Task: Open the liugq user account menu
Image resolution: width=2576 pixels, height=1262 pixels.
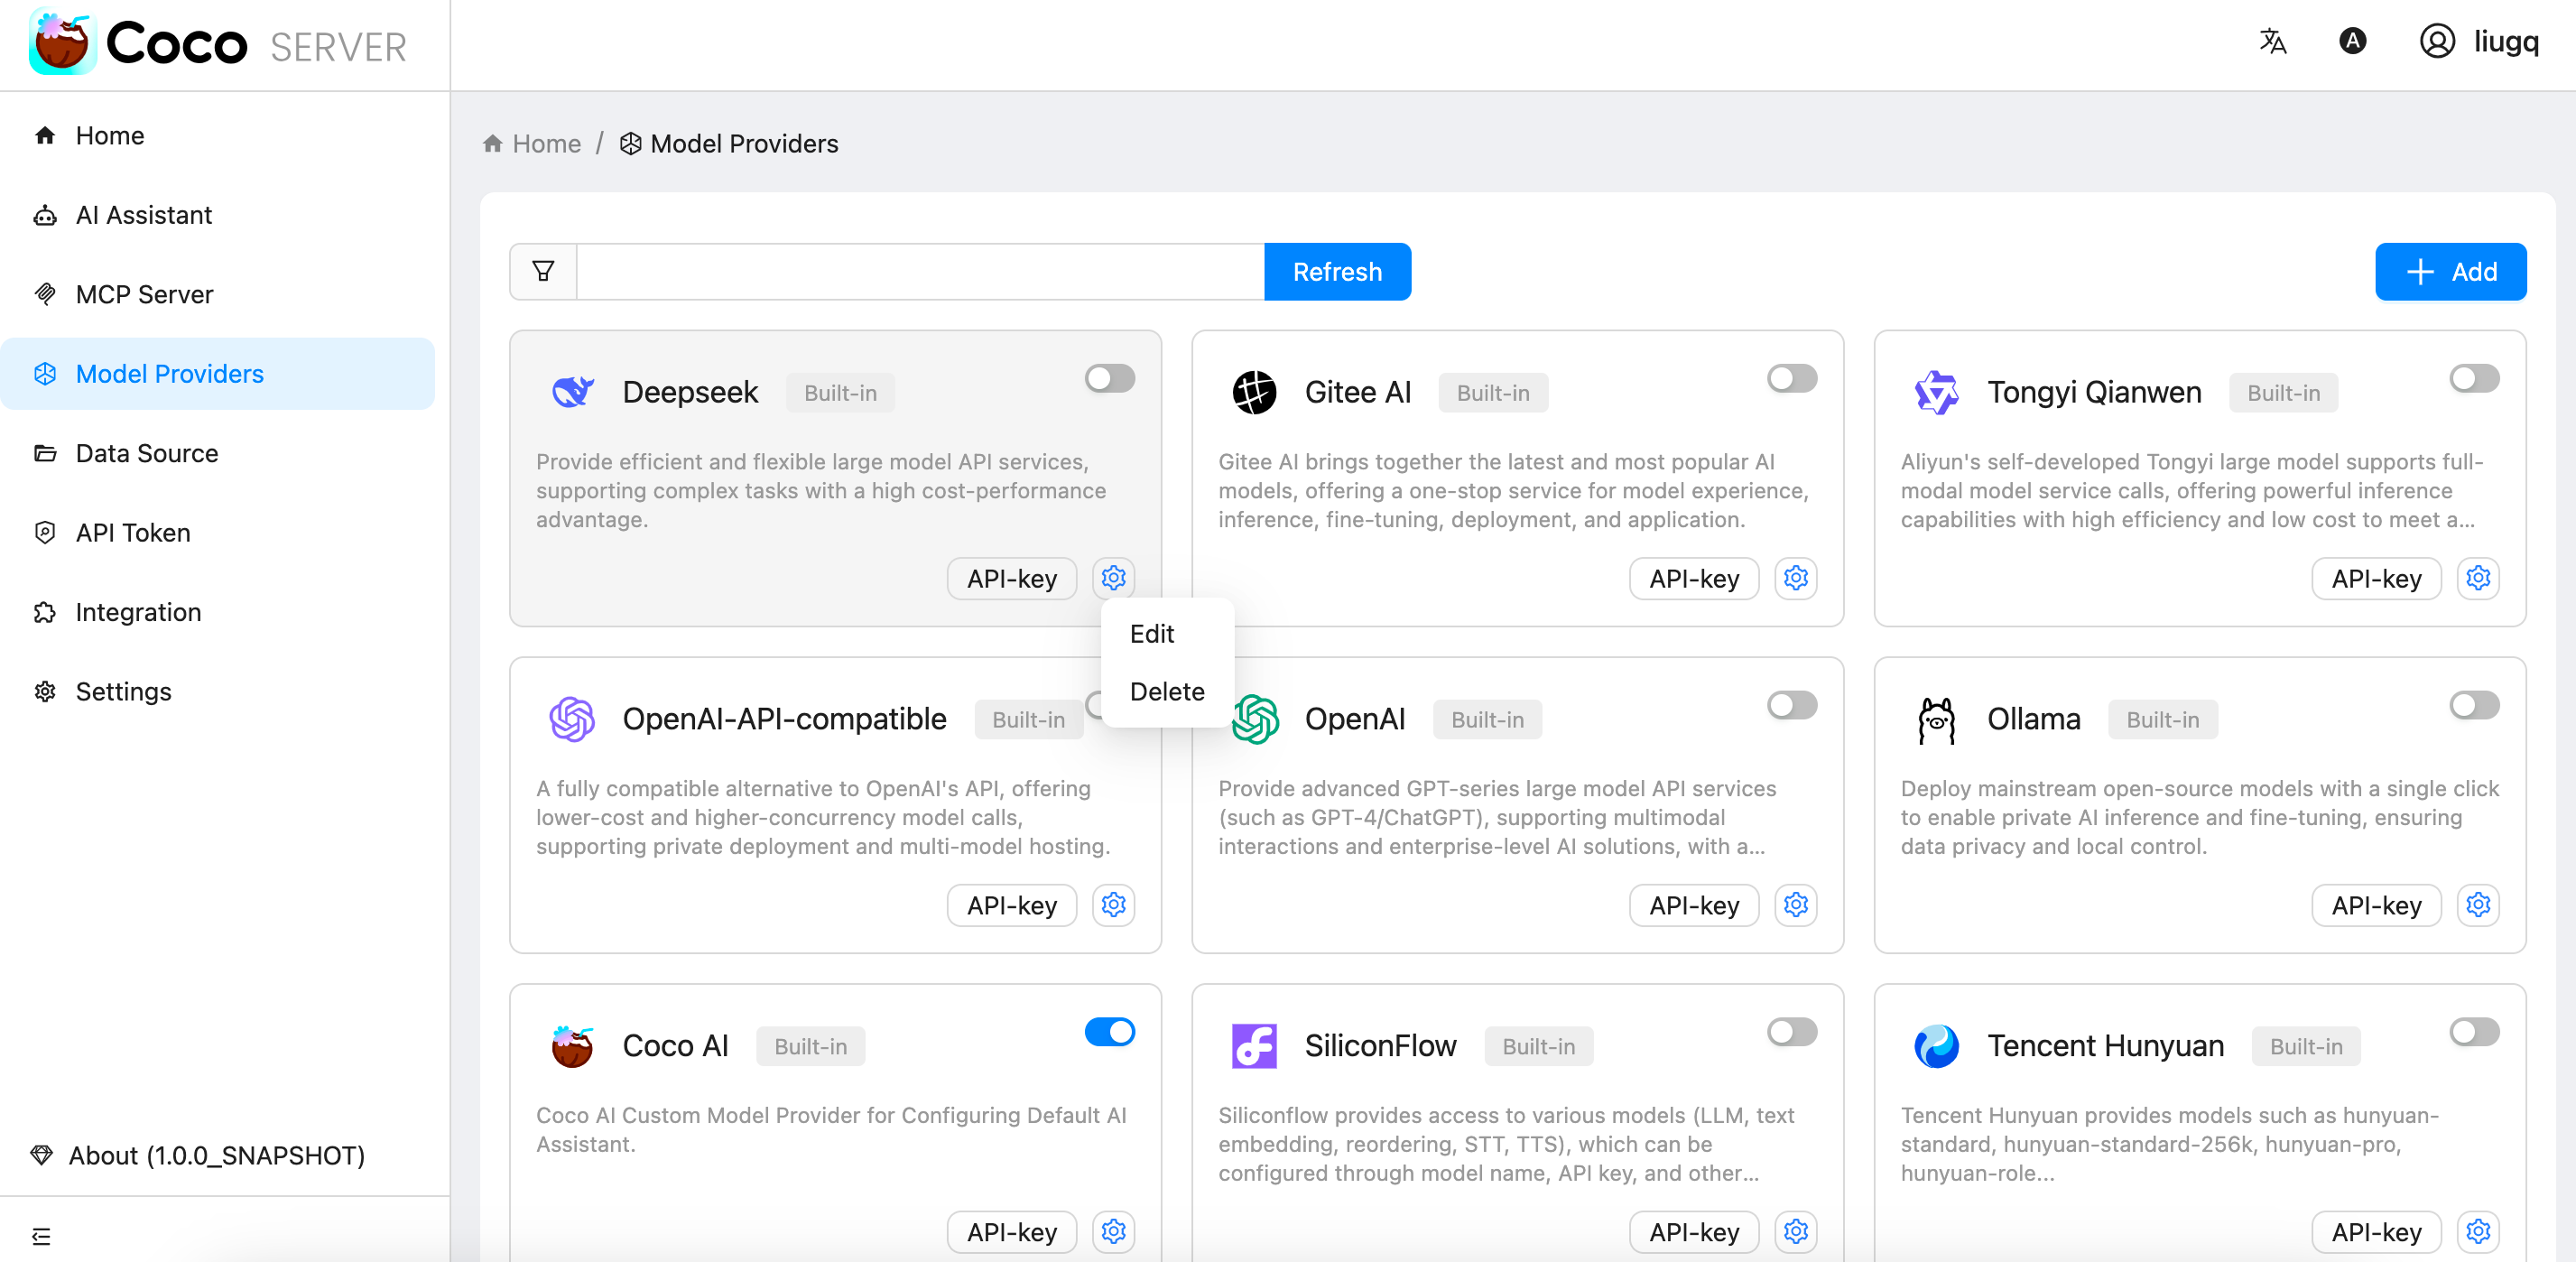Action: 2479,41
